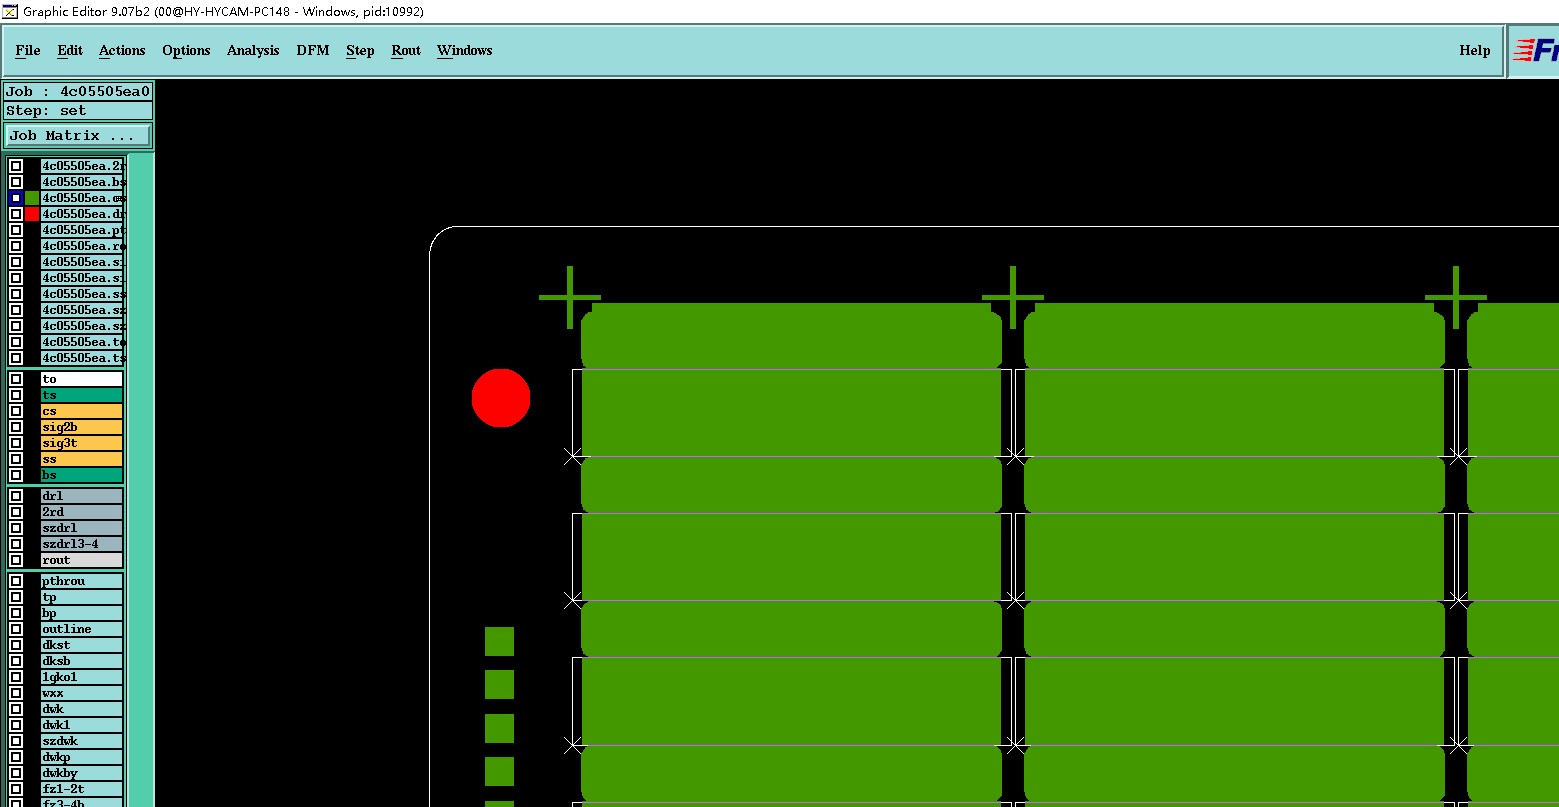Select the '2rd' layer name
Viewport: 1559px width, 807px height.
coord(82,512)
